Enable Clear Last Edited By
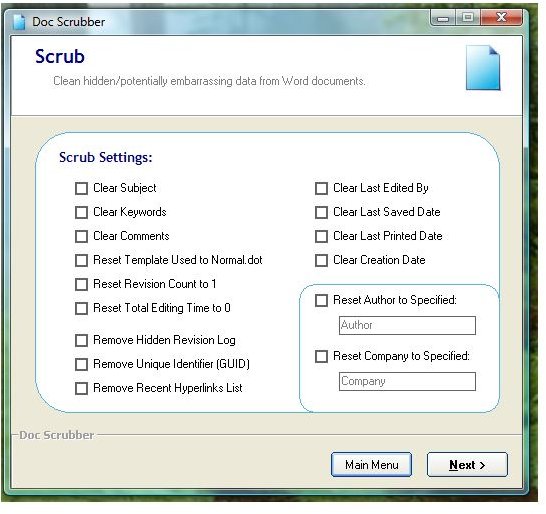This screenshot has width=546, height=514. [x=321, y=188]
